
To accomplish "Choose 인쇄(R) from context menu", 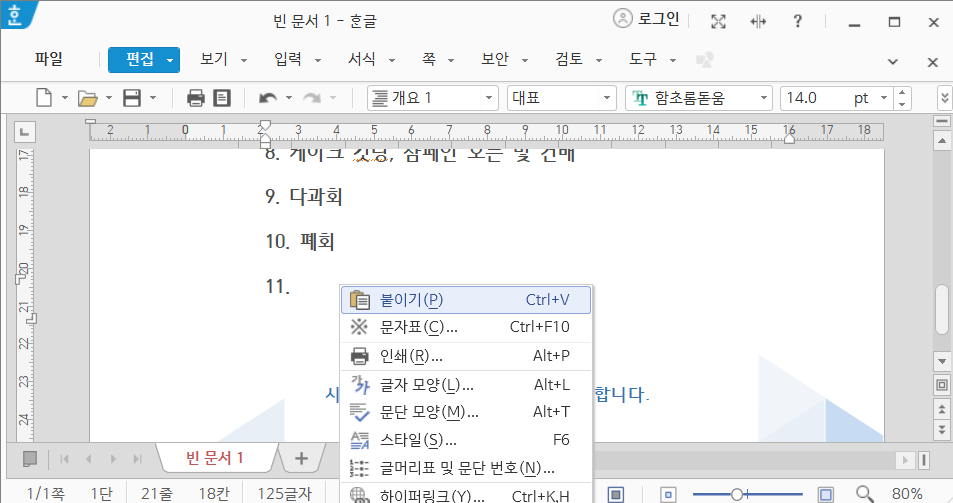I will pyautogui.click(x=466, y=356).
